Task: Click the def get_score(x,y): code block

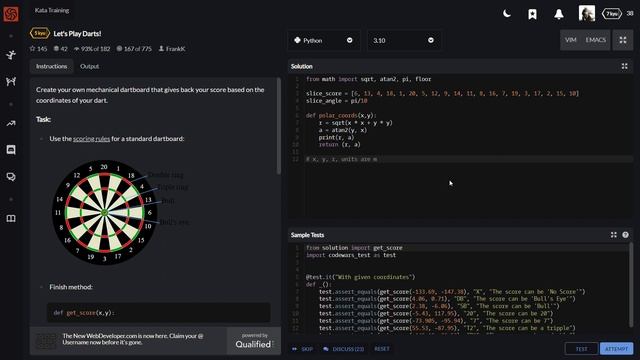Action: coord(158,313)
